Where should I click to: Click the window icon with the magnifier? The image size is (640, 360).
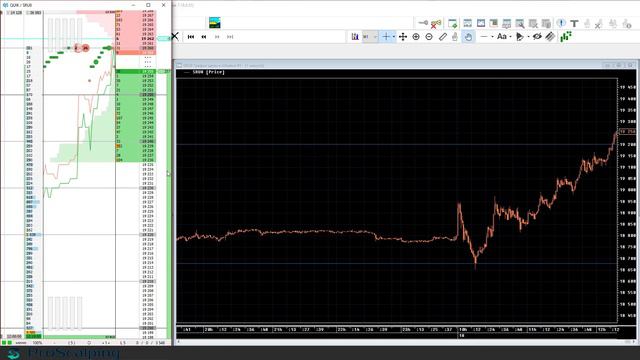coord(520,23)
